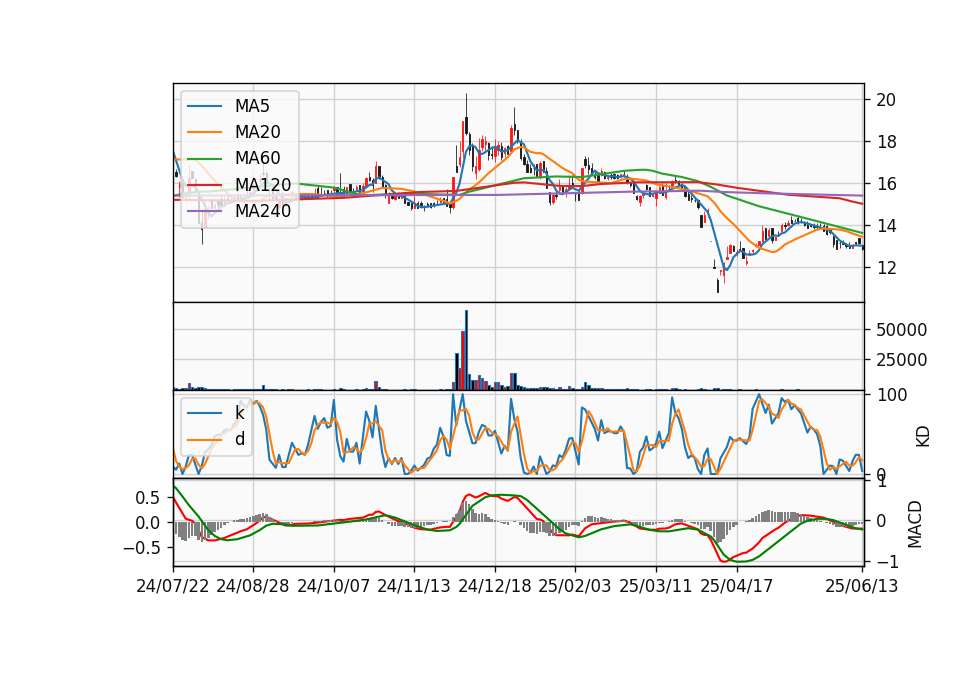Click the MA20 legend label
Viewport: 960px width, 690px height.
[257, 132]
